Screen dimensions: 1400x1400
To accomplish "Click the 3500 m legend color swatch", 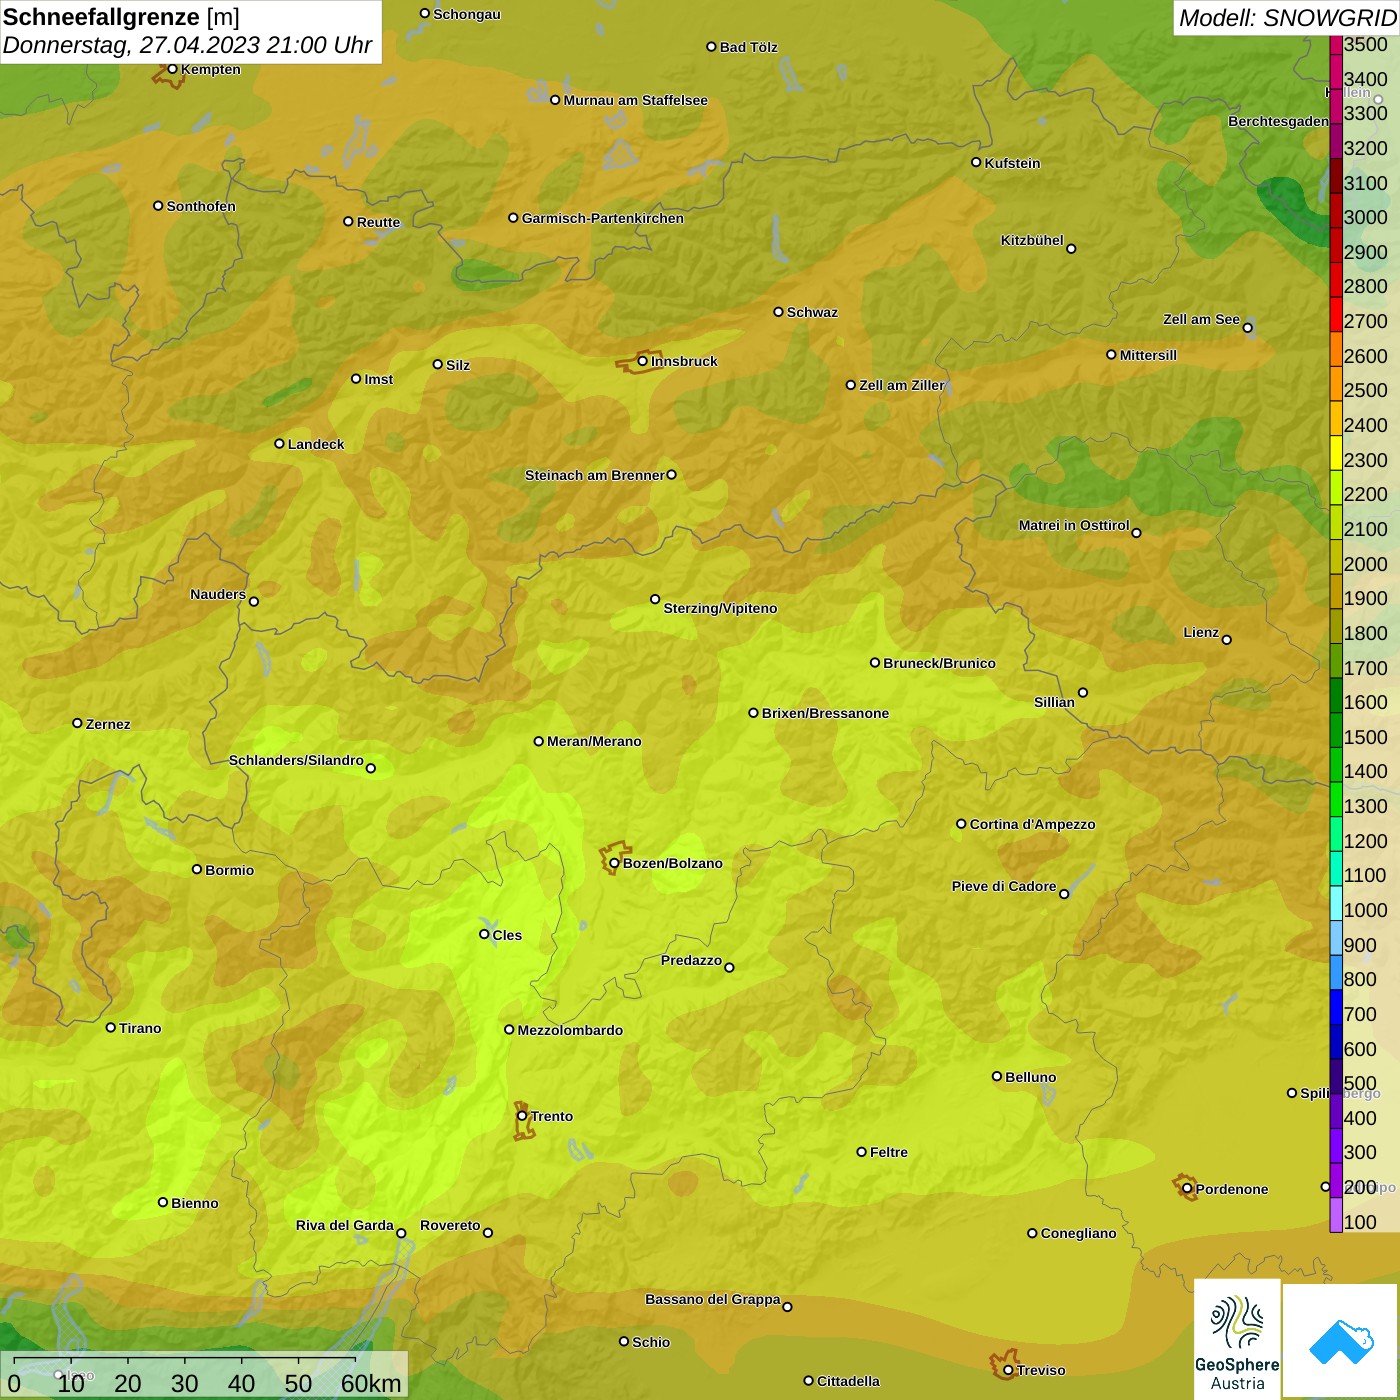I will pos(1335,44).
